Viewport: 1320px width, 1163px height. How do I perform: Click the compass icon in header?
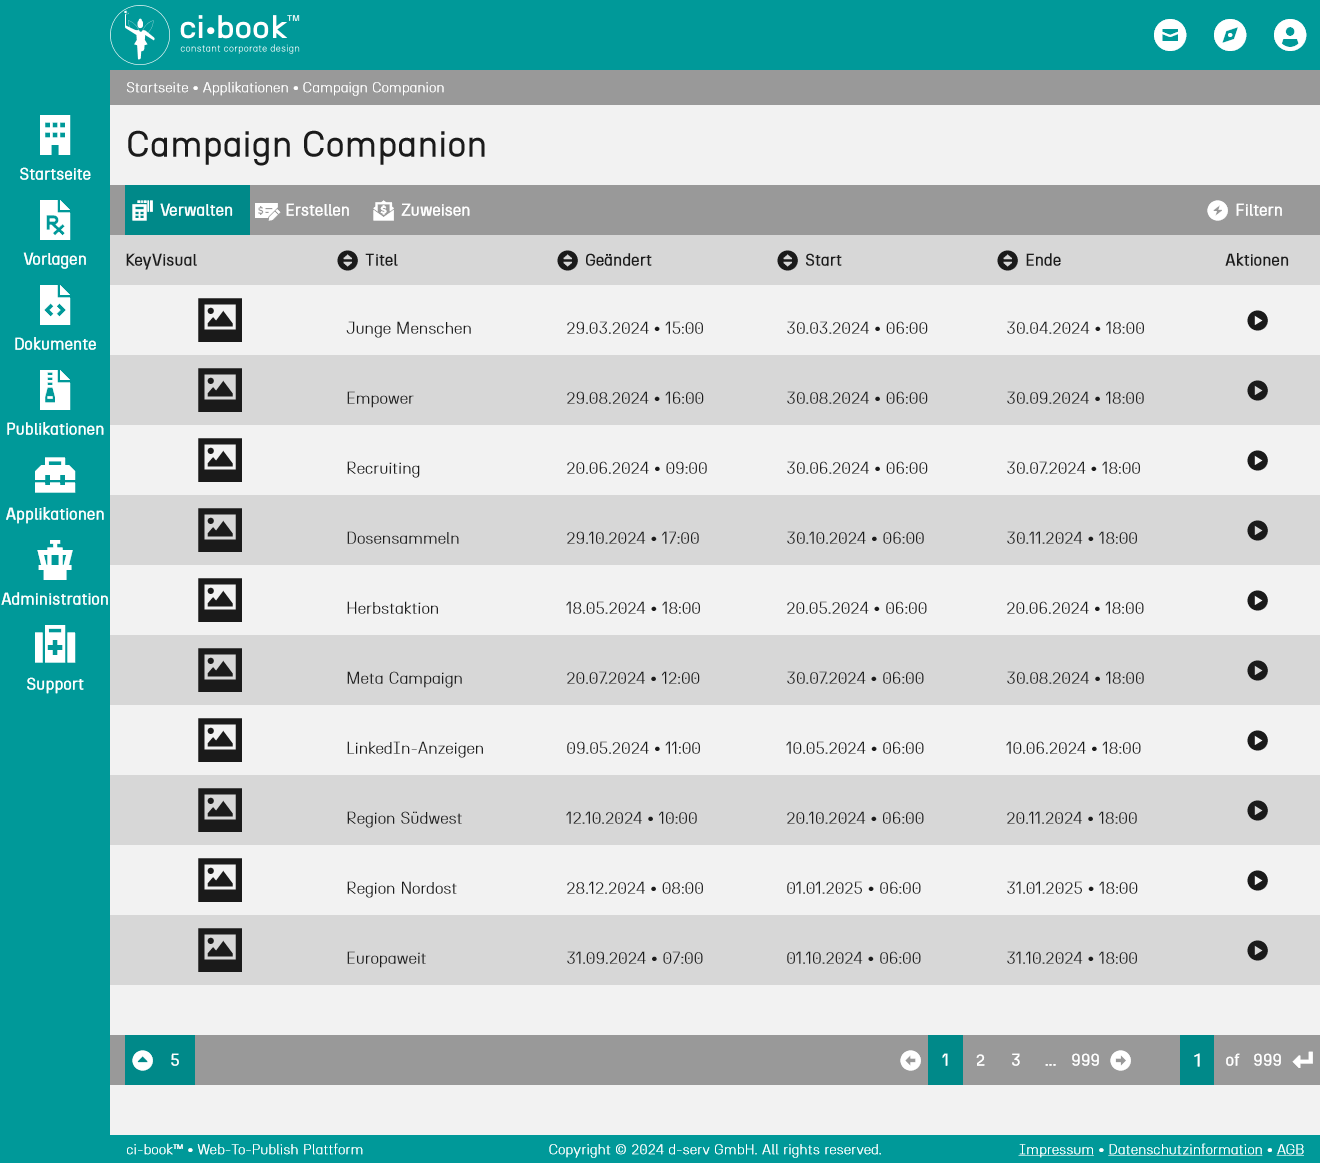1230,35
